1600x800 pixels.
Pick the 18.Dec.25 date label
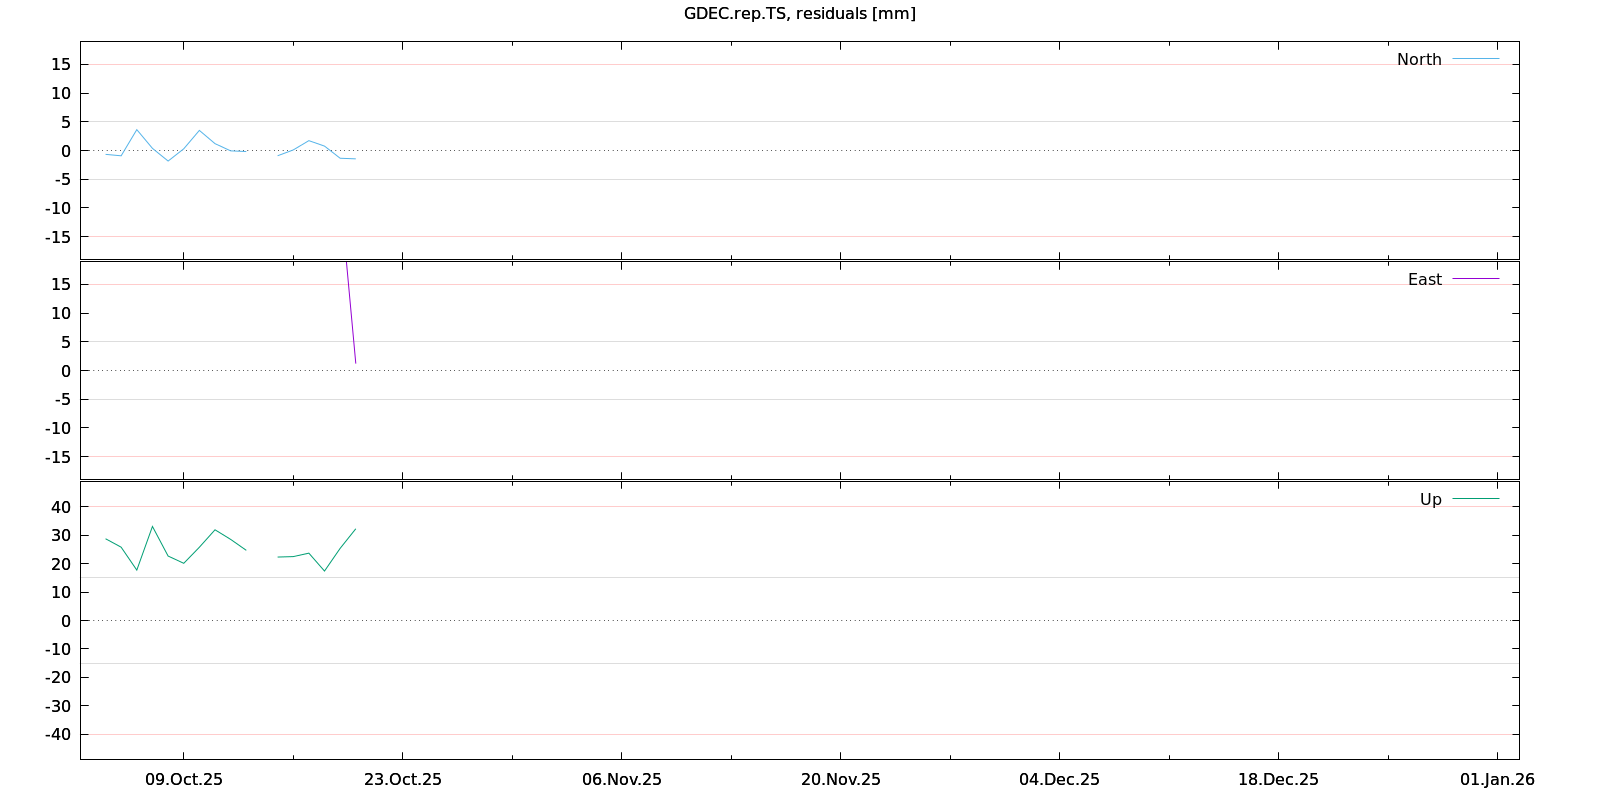point(1278,780)
